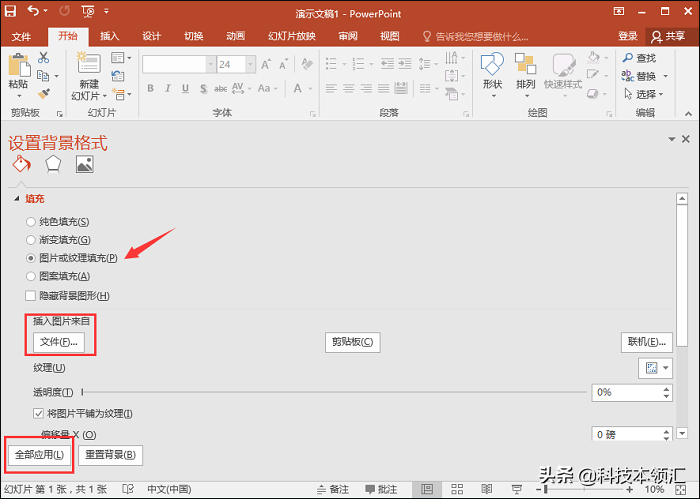Click the Save icon in the title bar
Screen dimensions: 700x499
(10, 11)
